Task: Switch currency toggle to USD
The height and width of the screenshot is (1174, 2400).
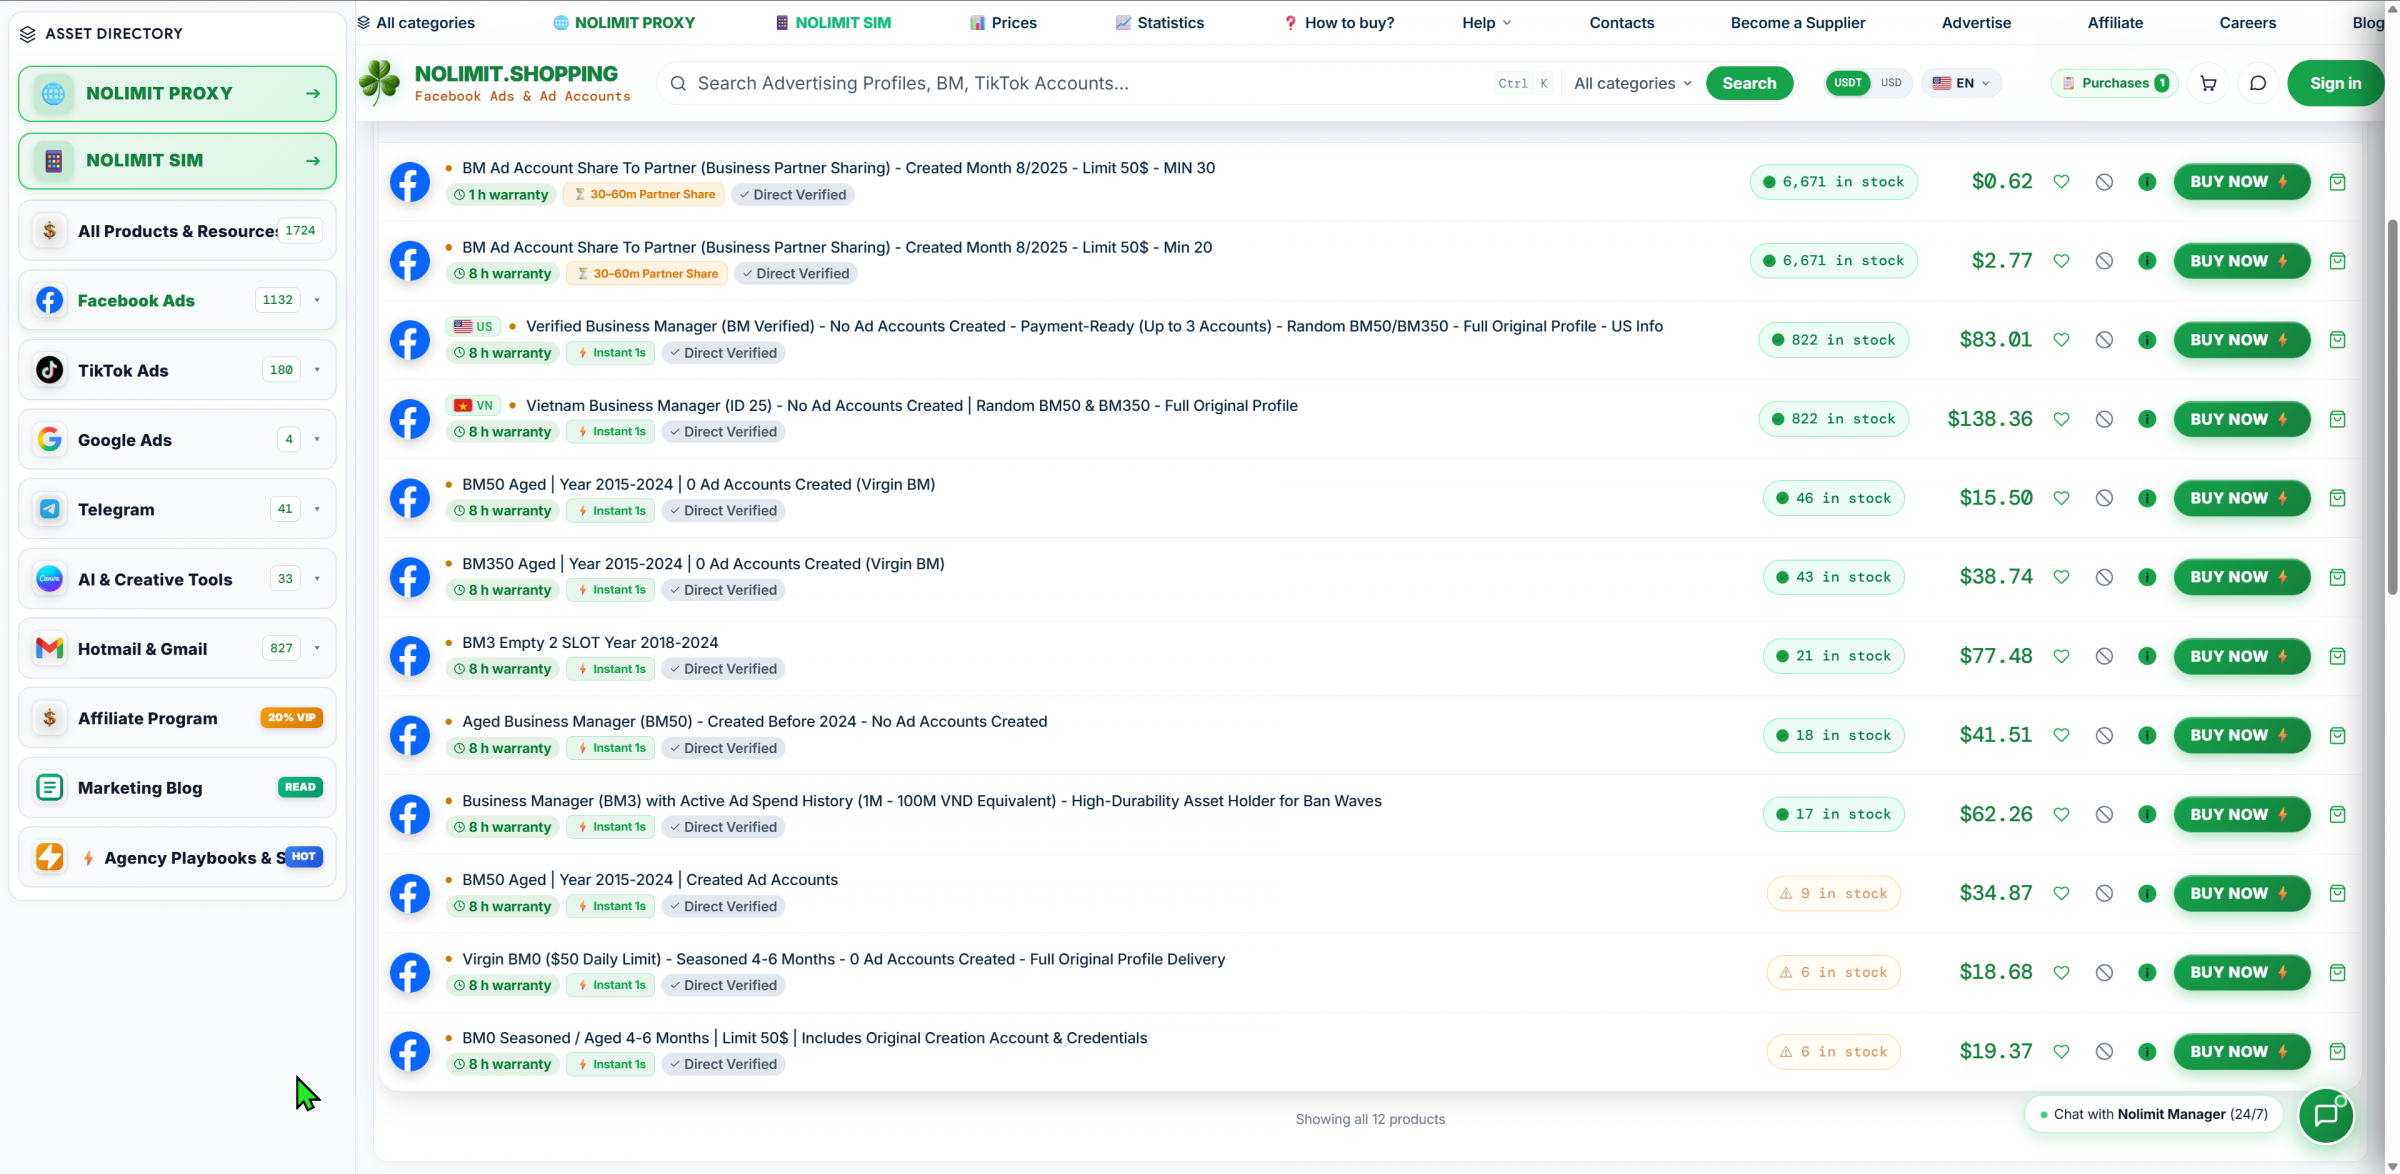Action: tap(1890, 83)
